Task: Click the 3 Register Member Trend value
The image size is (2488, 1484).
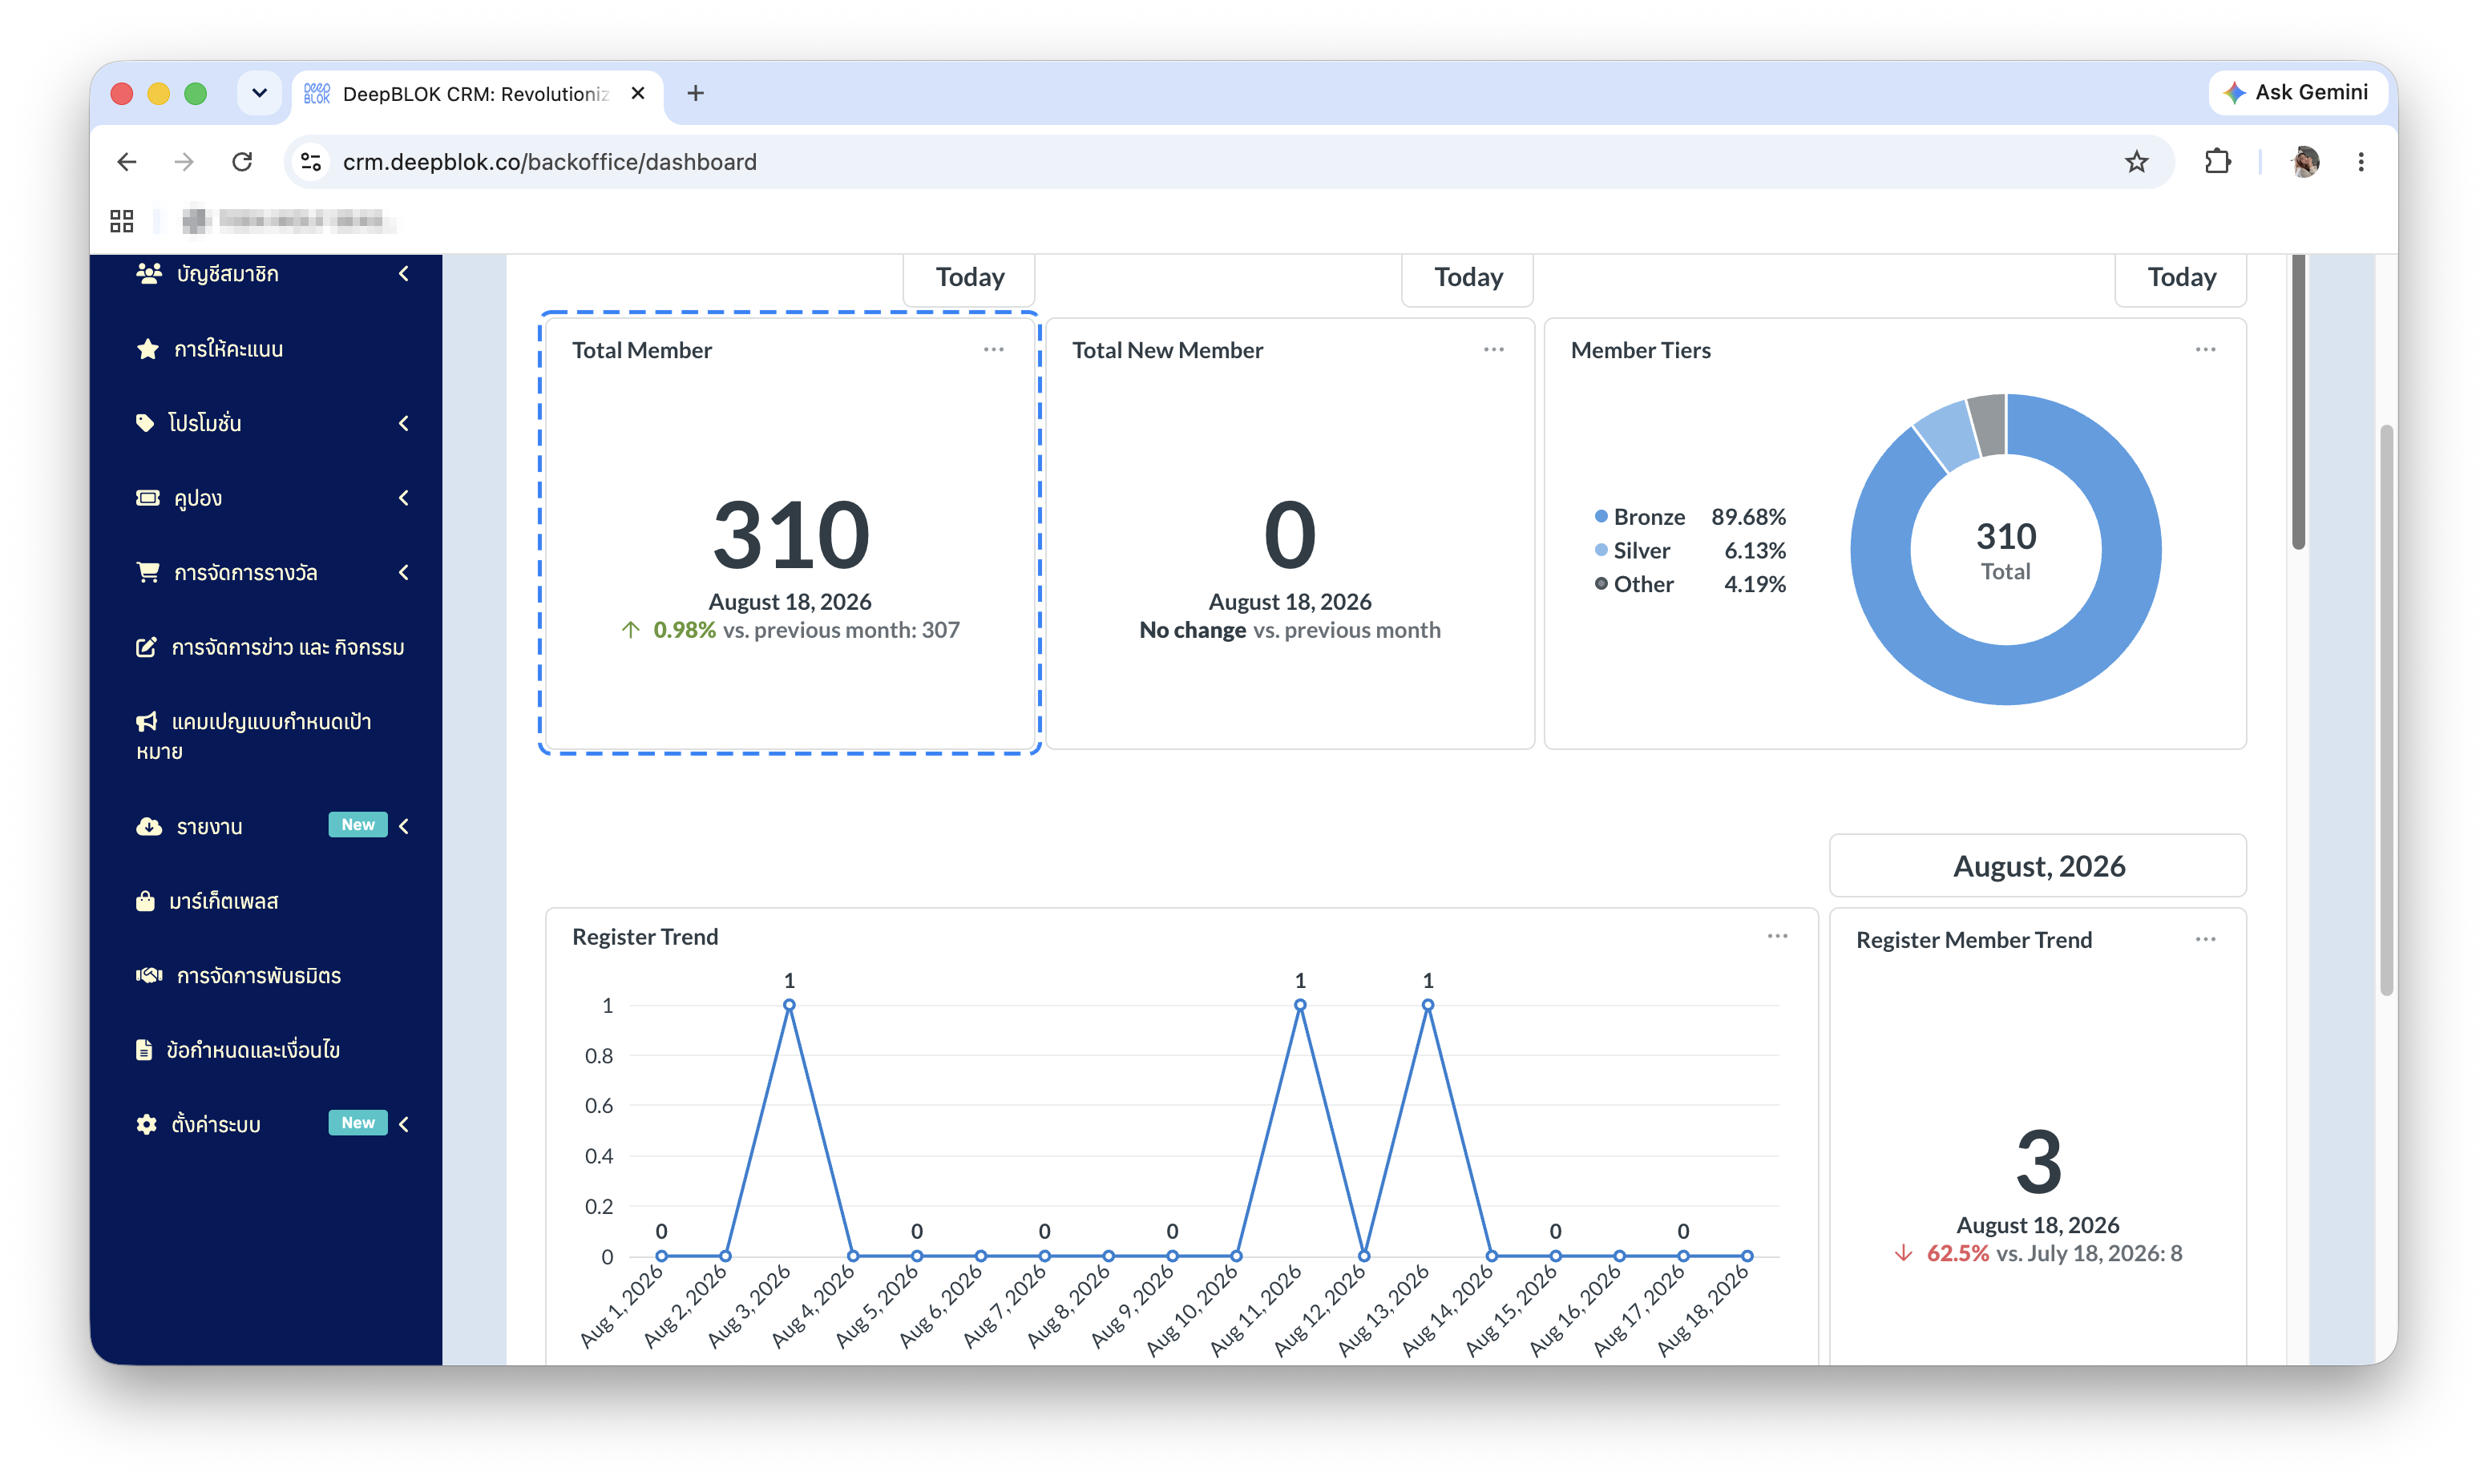Action: pos(2038,1162)
